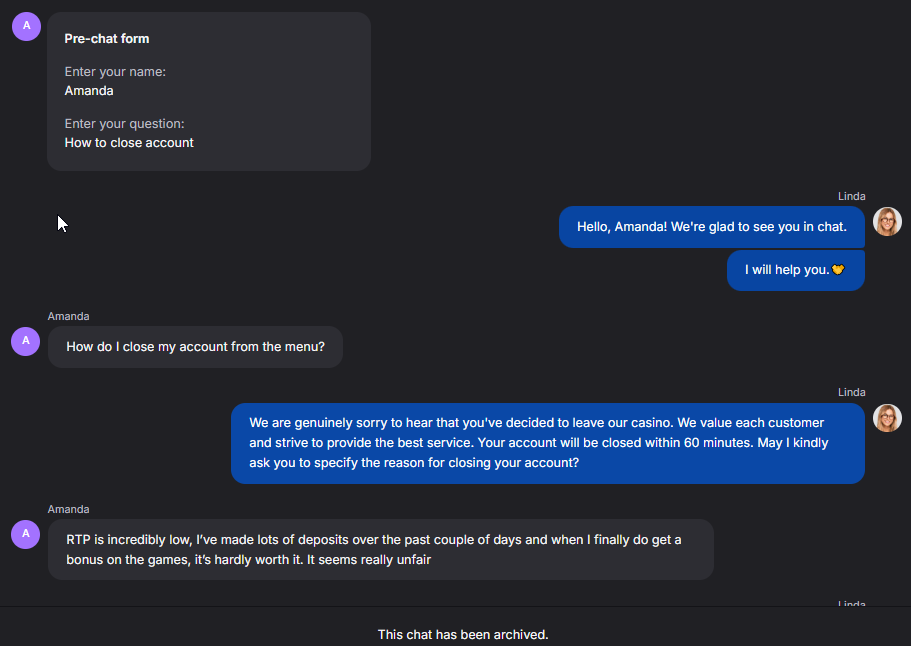Click Amanda's avatar beside the RTP complaint message
The width and height of the screenshot is (911, 646).
click(x=26, y=534)
